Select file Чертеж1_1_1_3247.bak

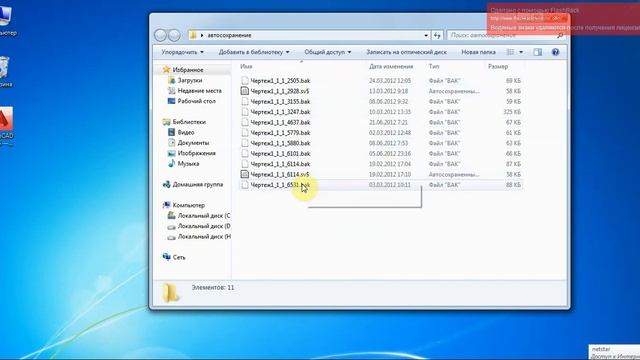click(x=280, y=112)
